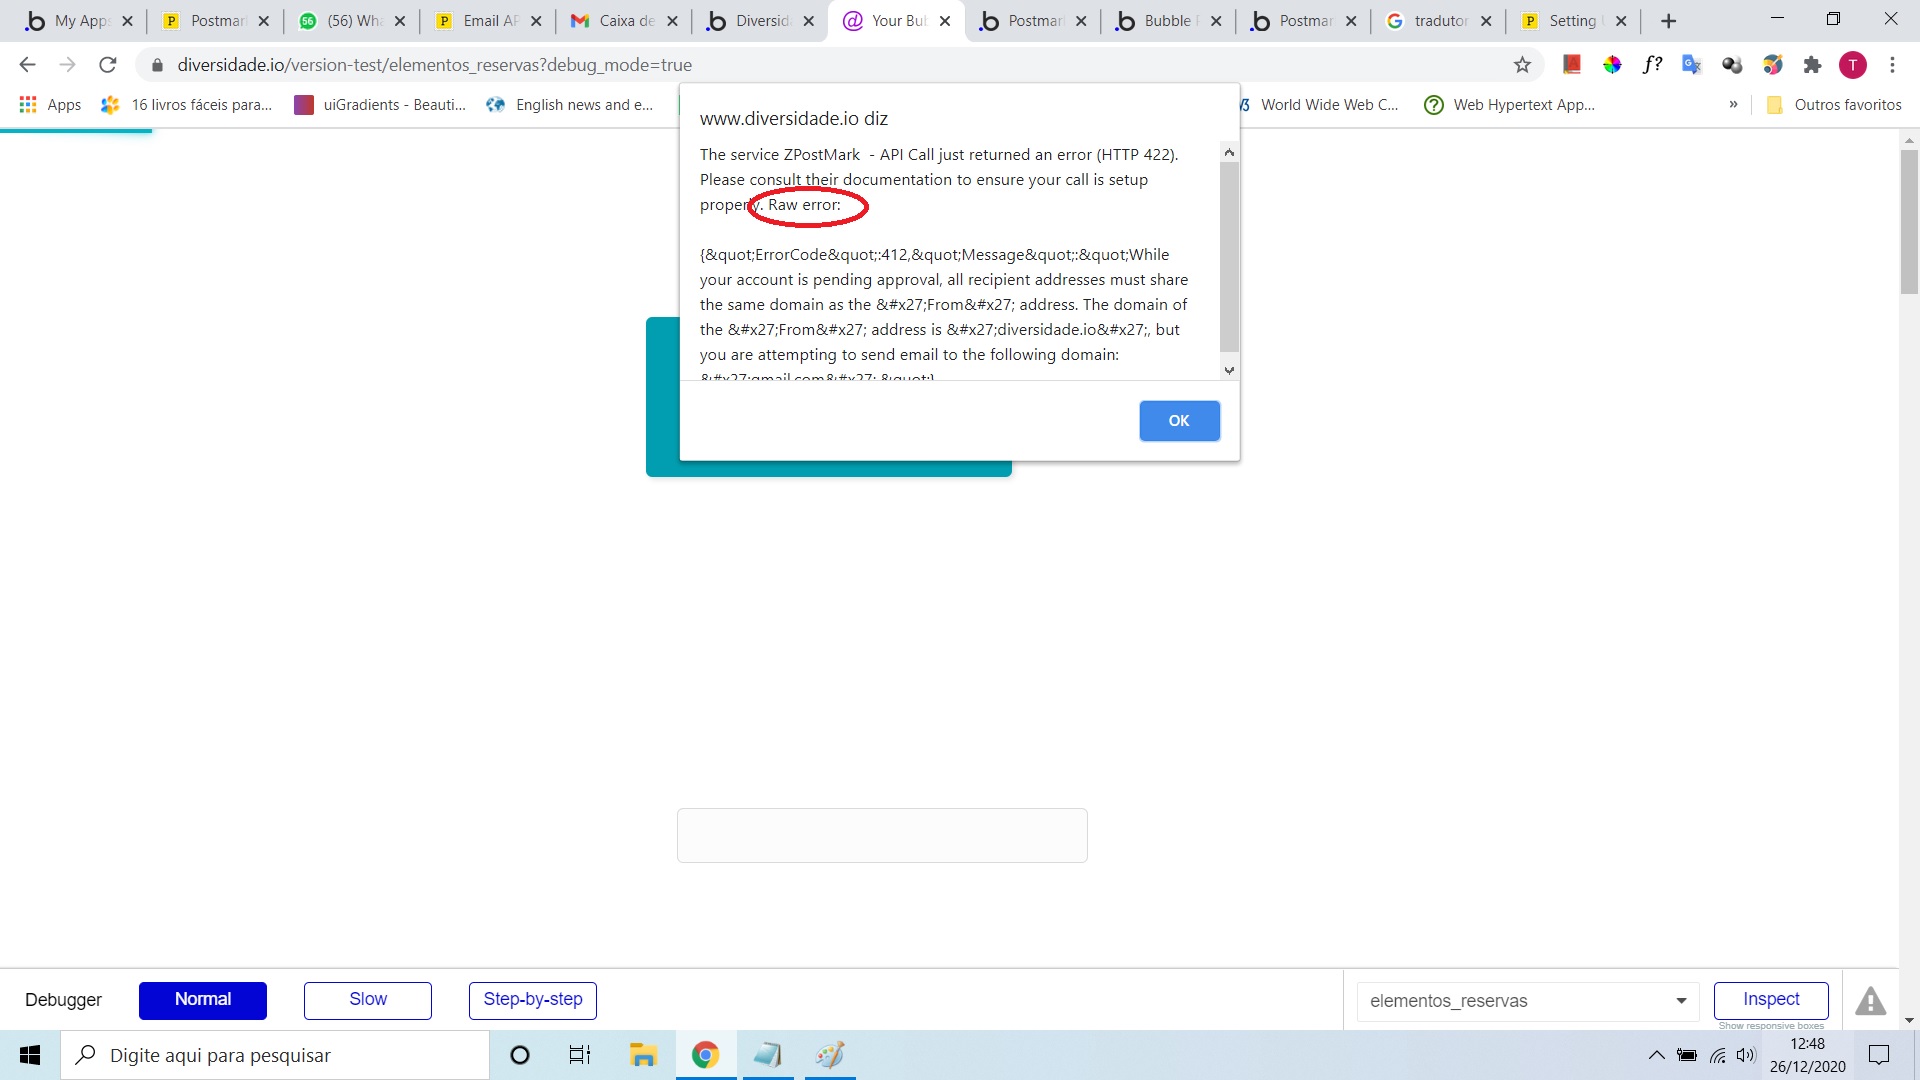Open the Paint app on taskbar
This screenshot has height=1080, width=1920.
(x=830, y=1055)
